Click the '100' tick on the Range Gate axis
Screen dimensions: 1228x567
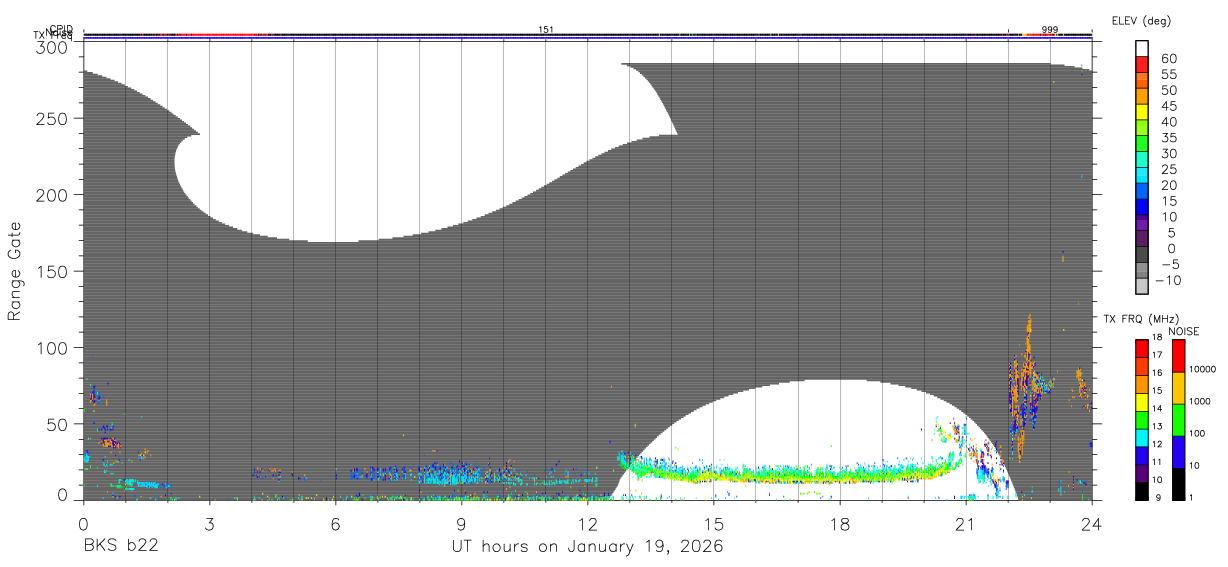pyautogui.click(x=54, y=348)
